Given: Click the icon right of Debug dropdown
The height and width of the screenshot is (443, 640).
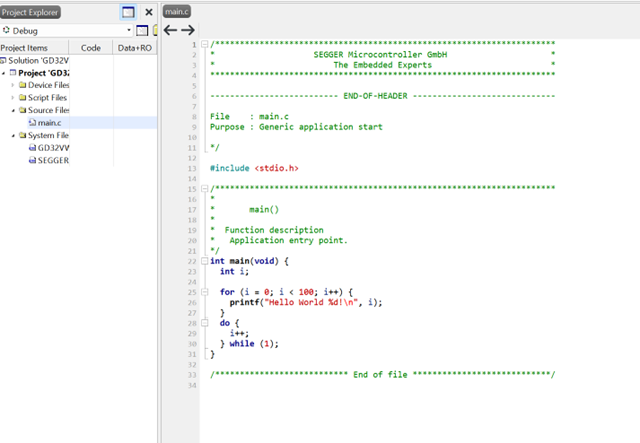Looking at the screenshot, I should (x=142, y=30).
